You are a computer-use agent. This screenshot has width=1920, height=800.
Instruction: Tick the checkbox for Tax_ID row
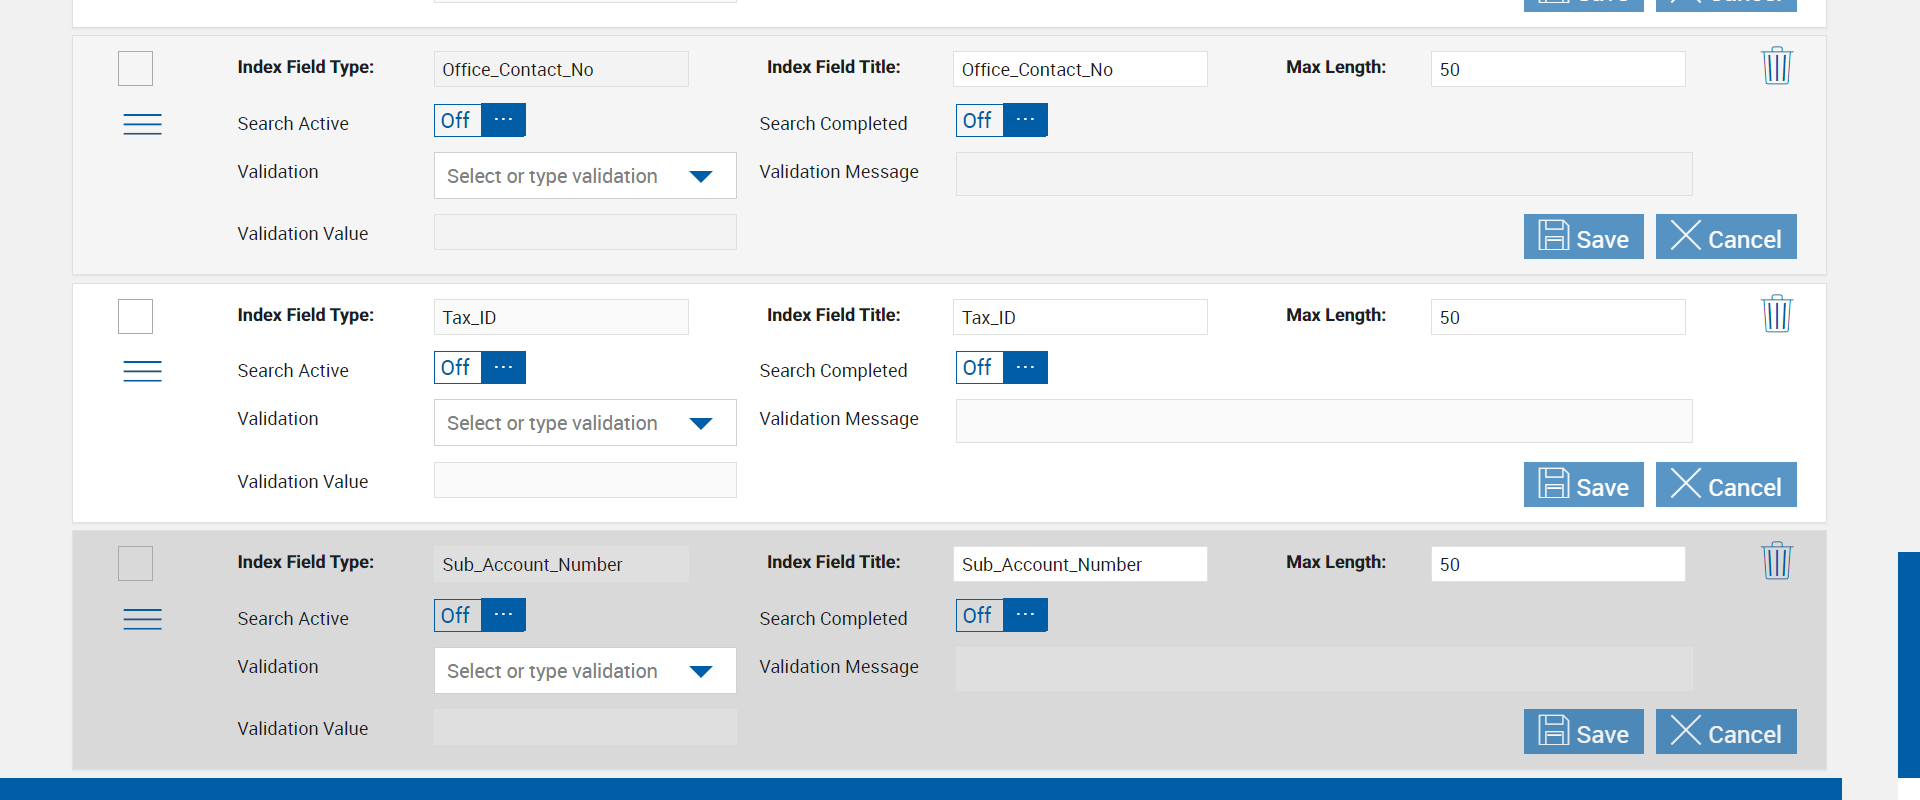tap(135, 316)
